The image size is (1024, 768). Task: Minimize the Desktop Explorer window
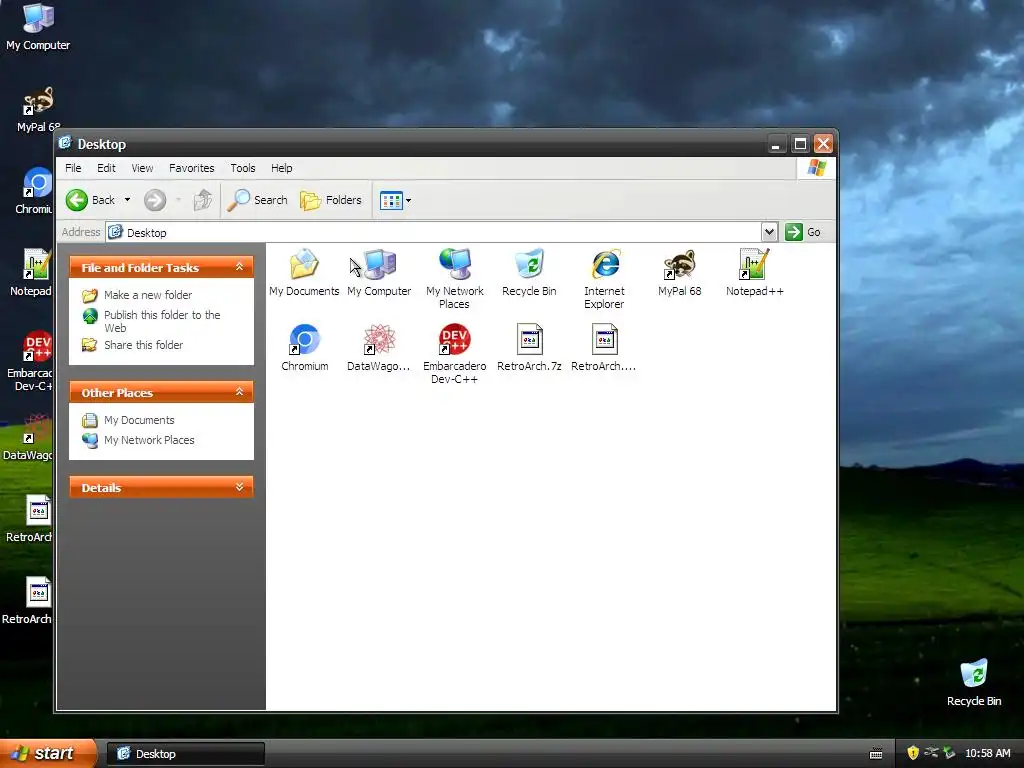point(776,144)
